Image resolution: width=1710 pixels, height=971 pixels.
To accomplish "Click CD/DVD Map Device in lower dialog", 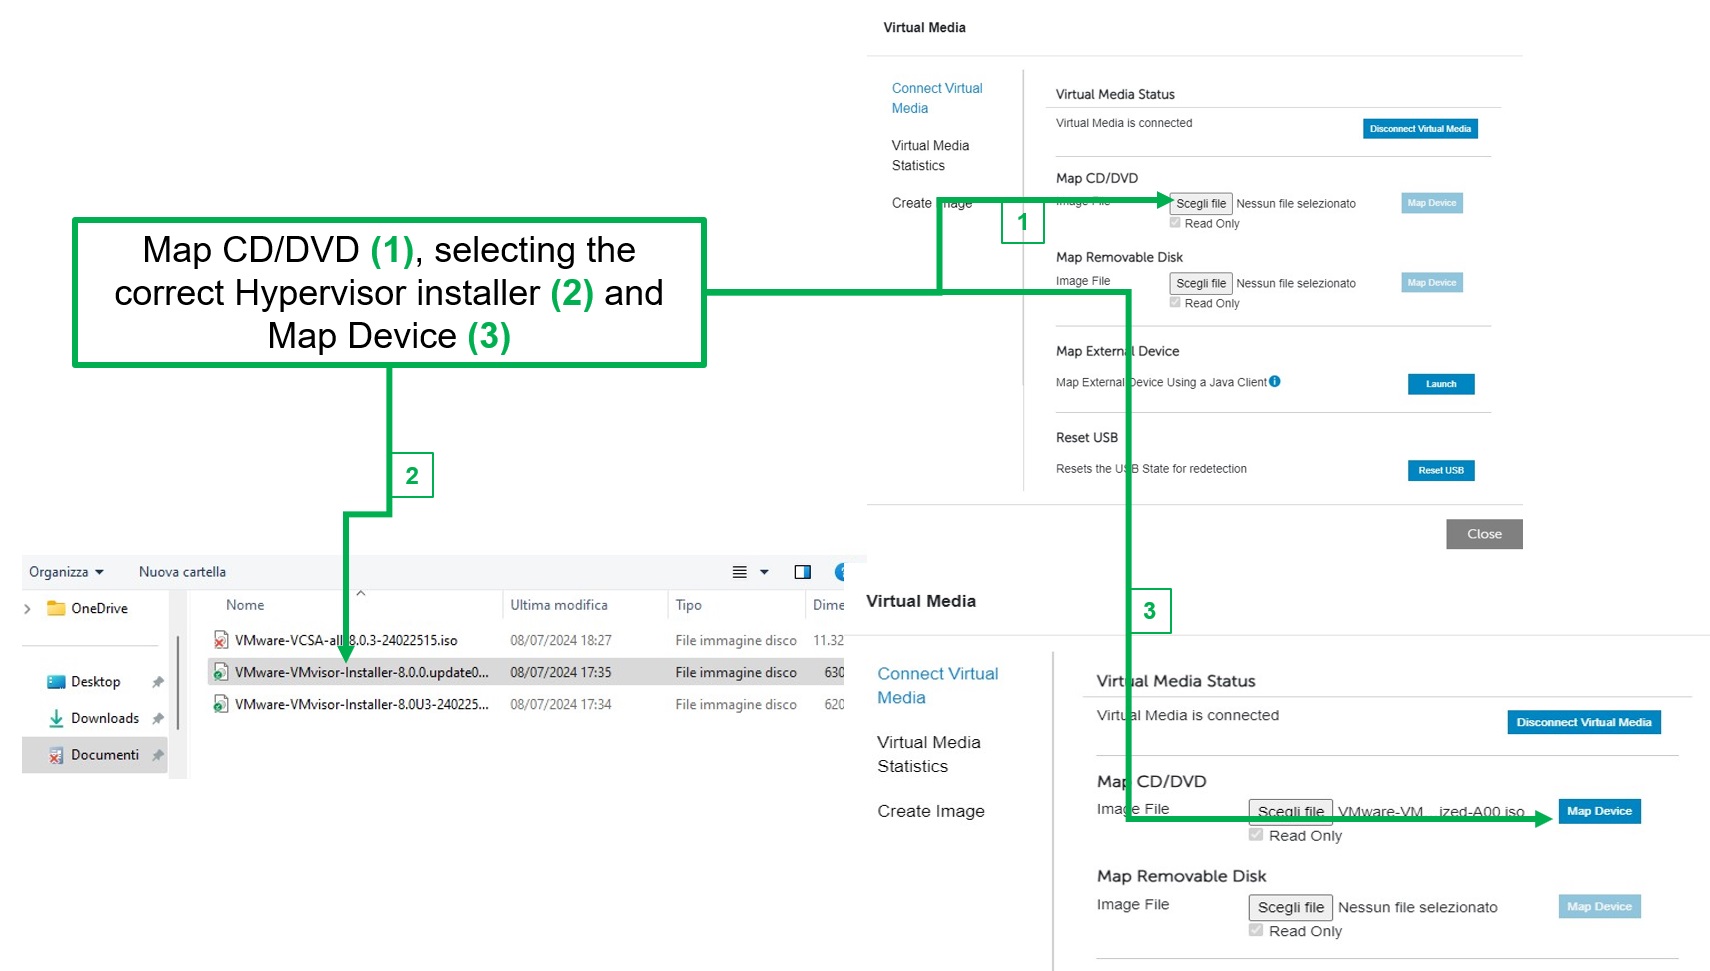I will [1599, 811].
